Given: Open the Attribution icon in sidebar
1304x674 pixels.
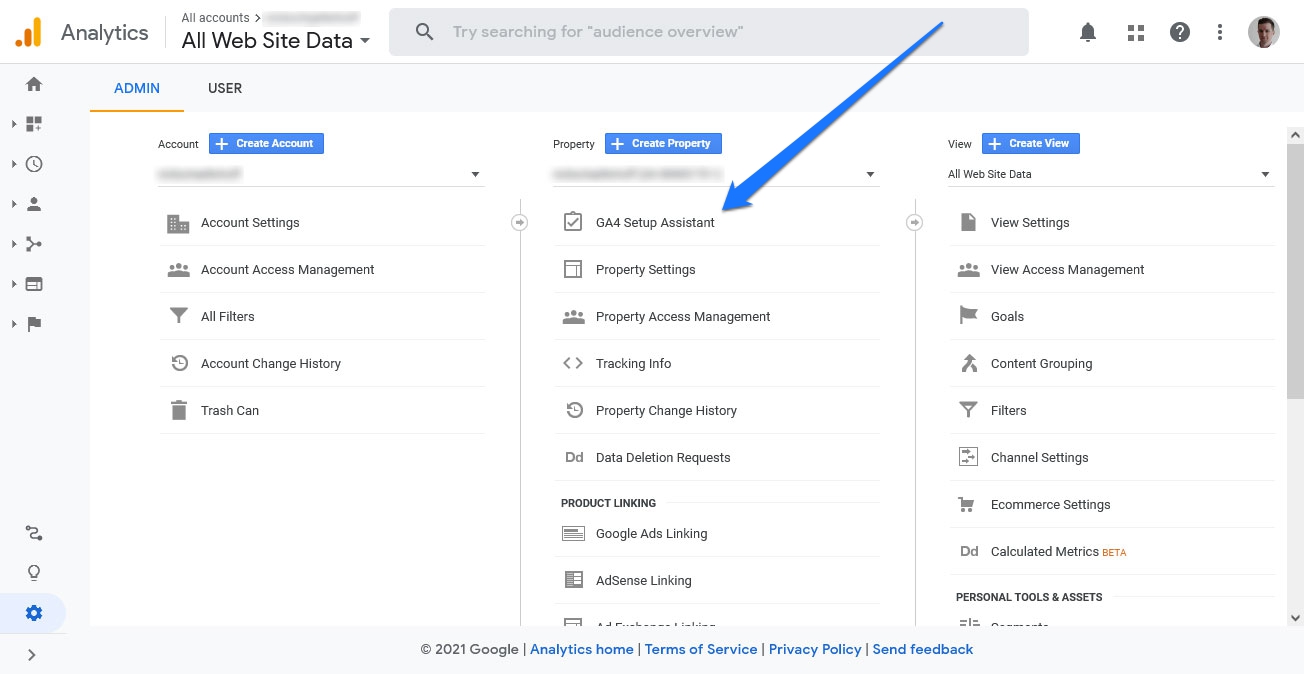Looking at the screenshot, I should click(x=34, y=533).
